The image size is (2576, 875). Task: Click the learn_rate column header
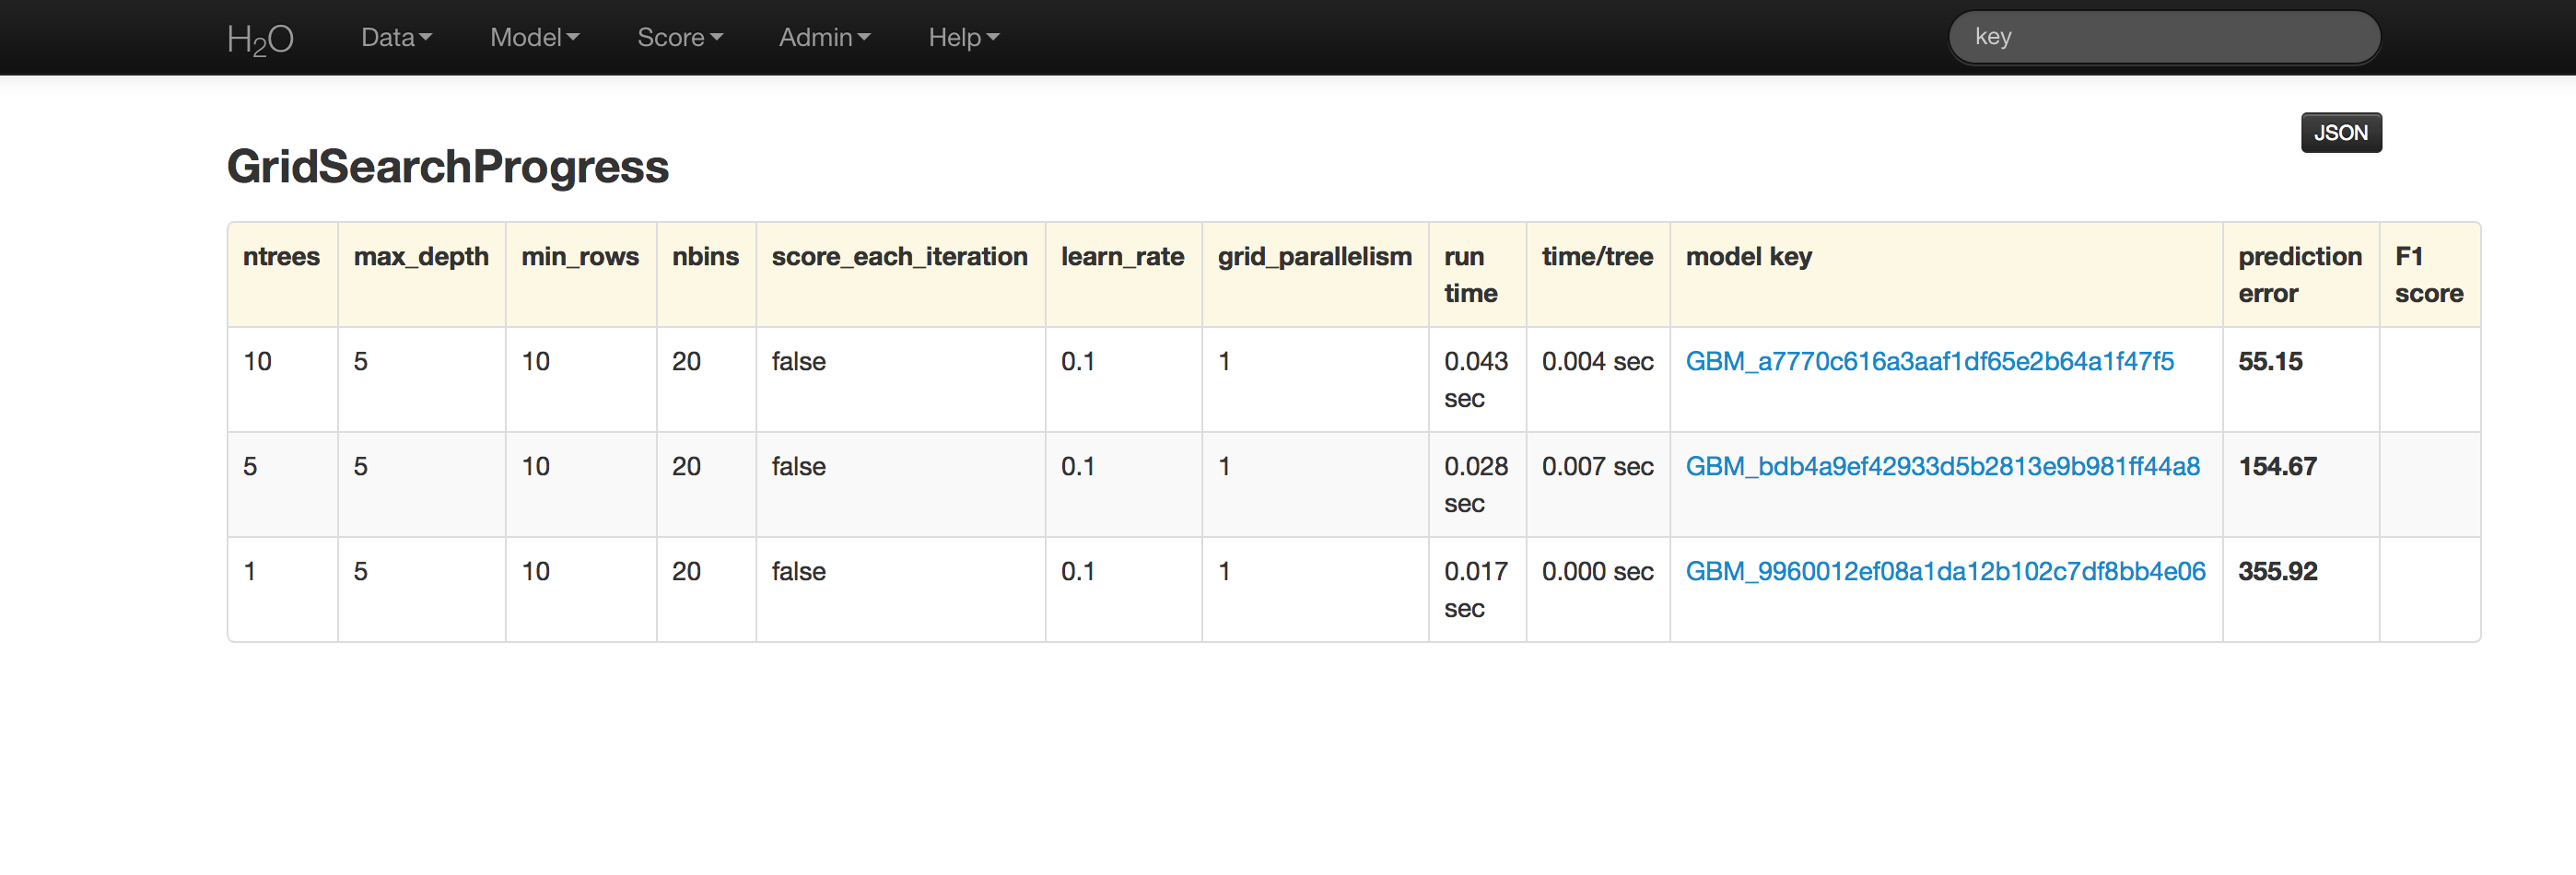(1122, 257)
